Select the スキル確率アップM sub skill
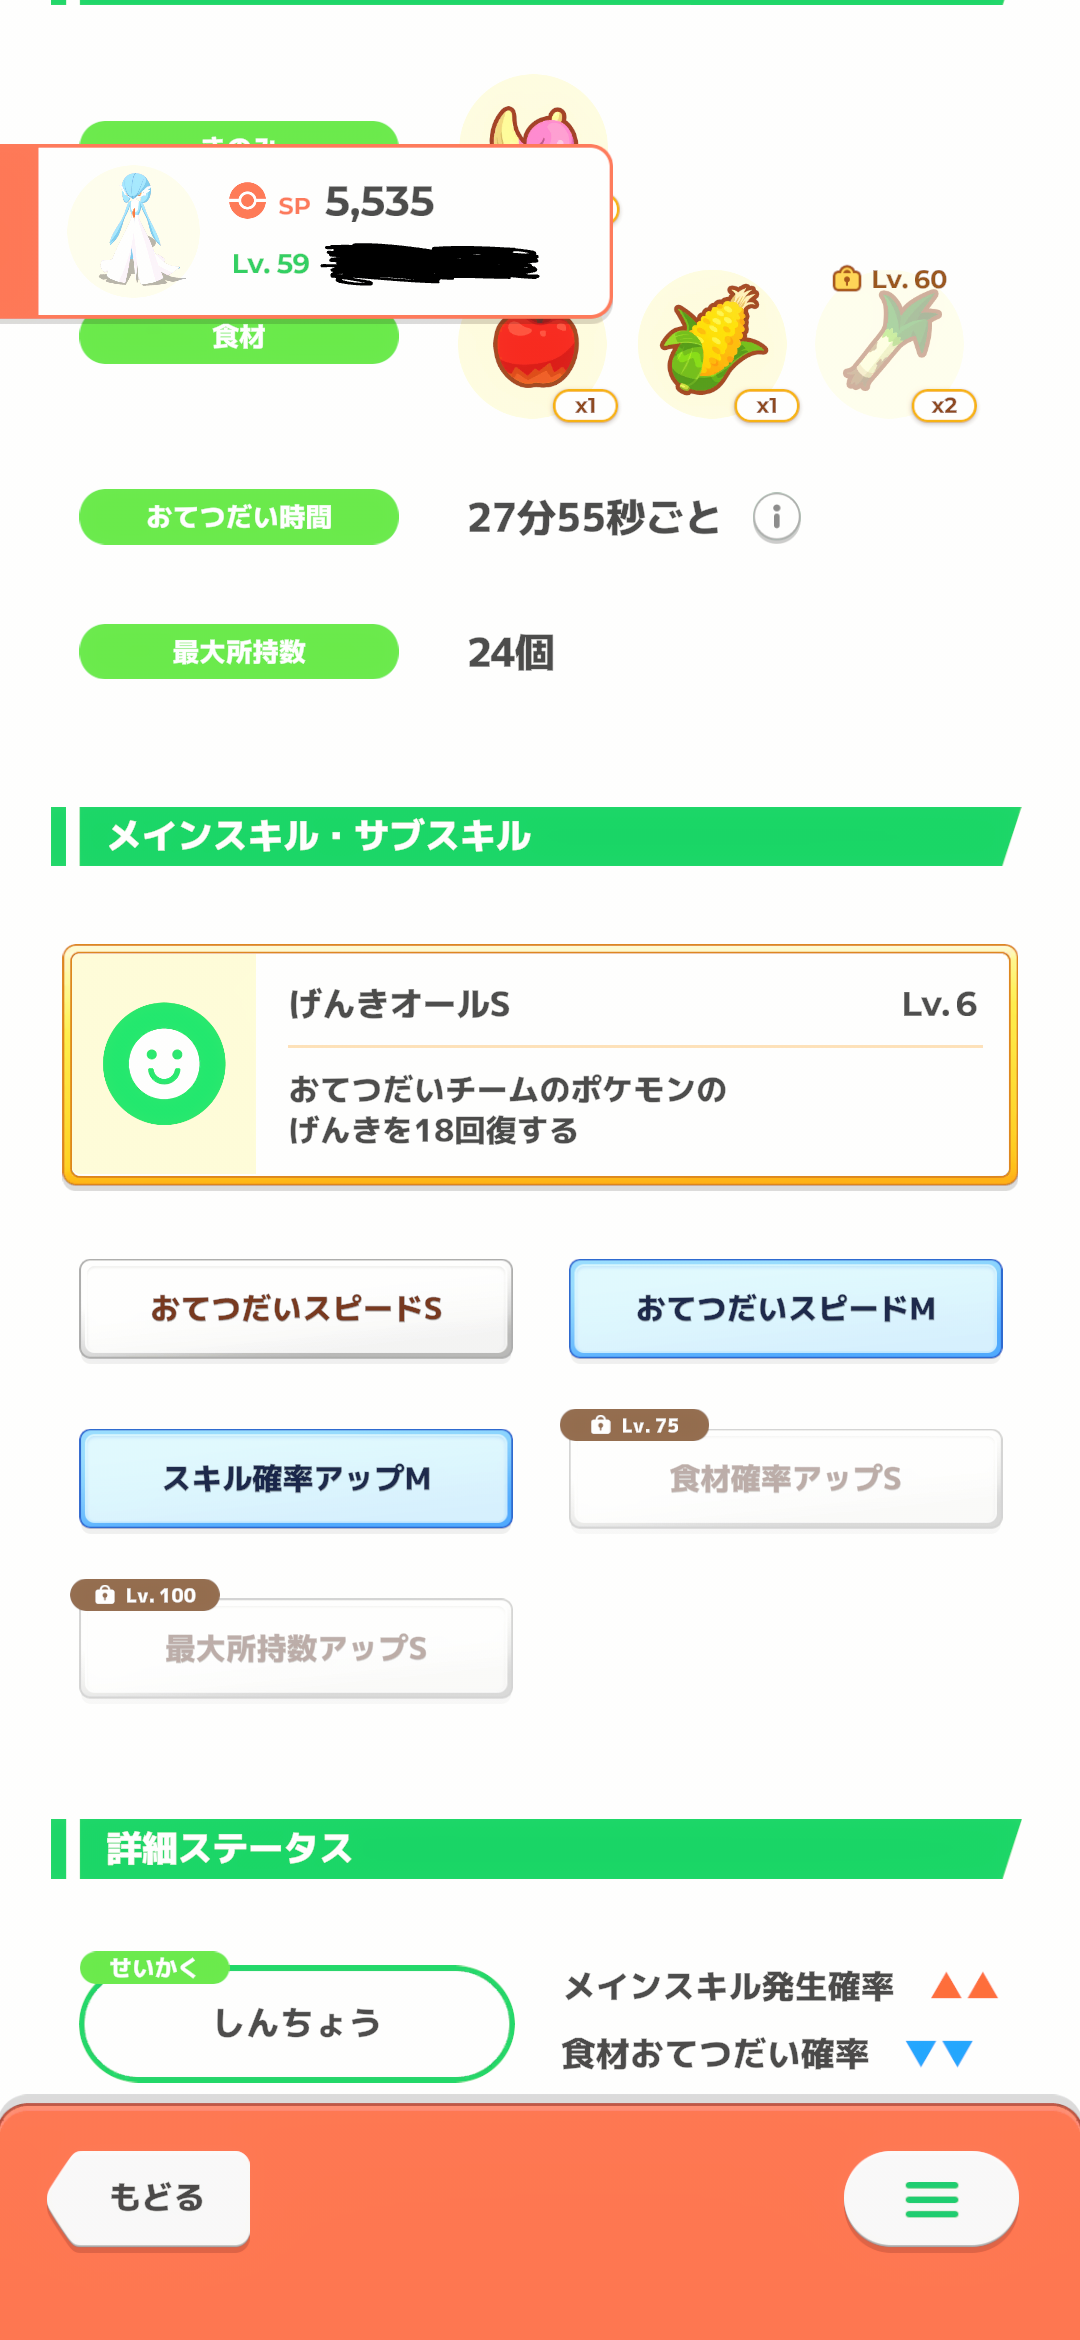The height and width of the screenshot is (2340, 1080). click(x=296, y=1479)
